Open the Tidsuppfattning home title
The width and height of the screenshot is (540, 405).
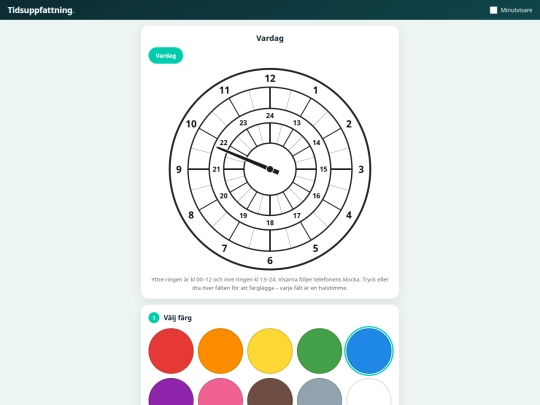41,10
